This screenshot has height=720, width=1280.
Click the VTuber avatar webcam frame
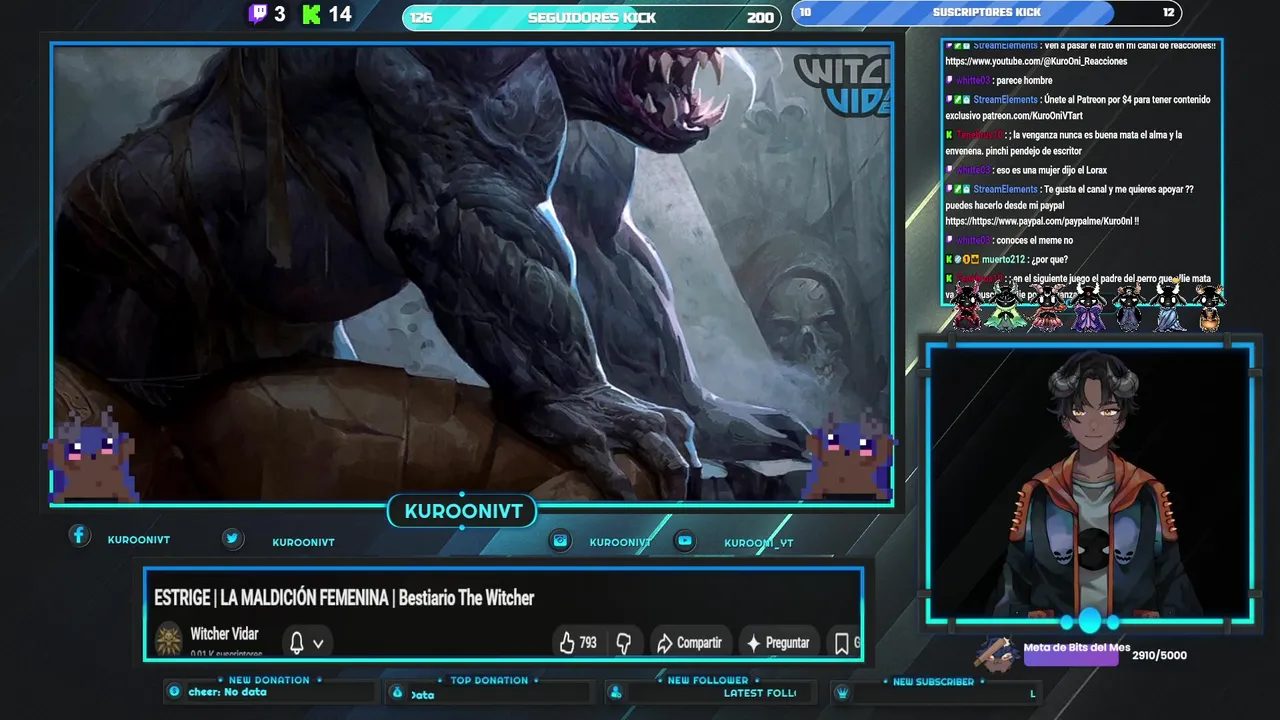(x=1090, y=484)
